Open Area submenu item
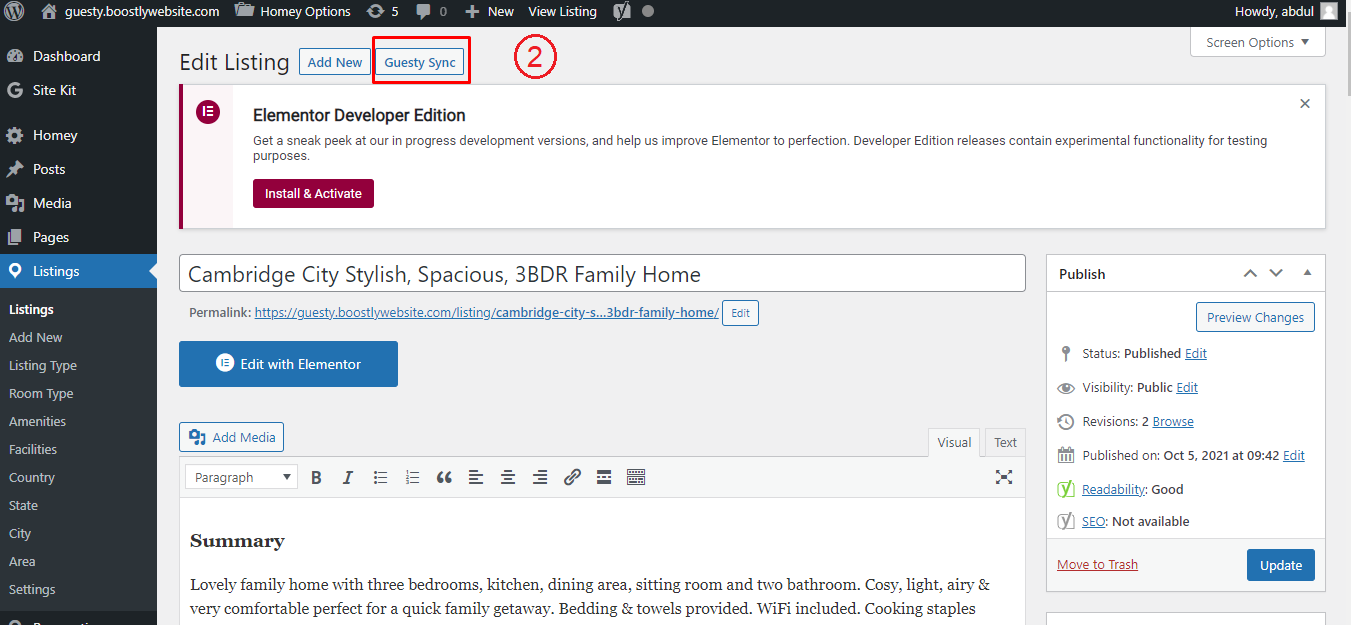This screenshot has height=625, width=1351. pyautogui.click(x=22, y=562)
